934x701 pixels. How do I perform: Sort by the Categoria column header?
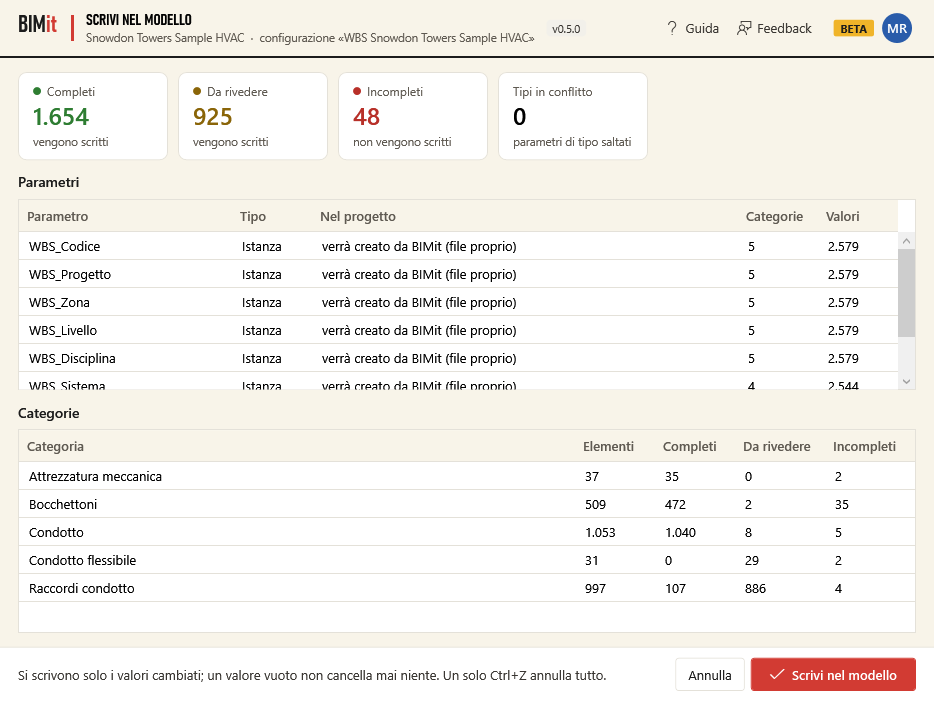(x=55, y=446)
